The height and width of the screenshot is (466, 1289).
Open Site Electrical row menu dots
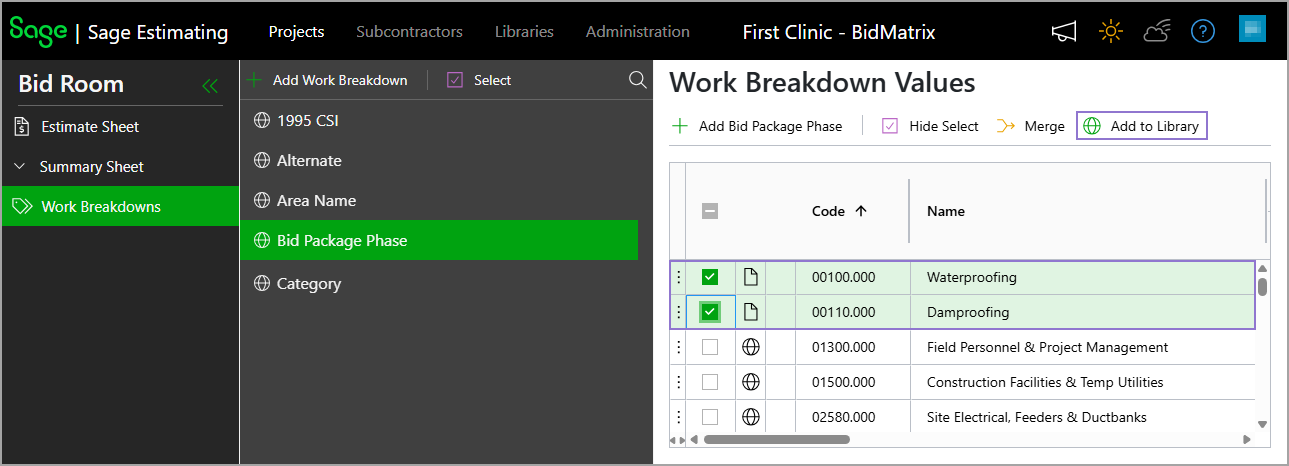pyautogui.click(x=678, y=417)
